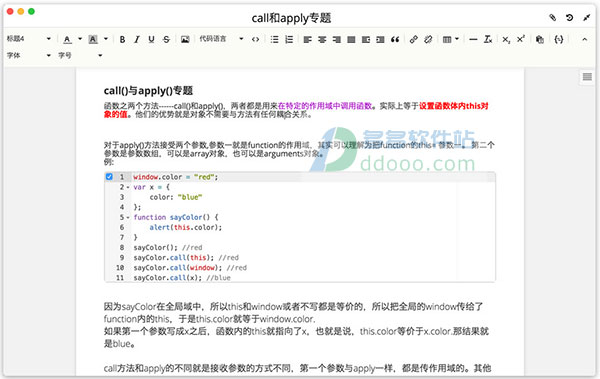Open the font color dropdown arrow
Screen dimensions: 600x379
pos(80,39)
